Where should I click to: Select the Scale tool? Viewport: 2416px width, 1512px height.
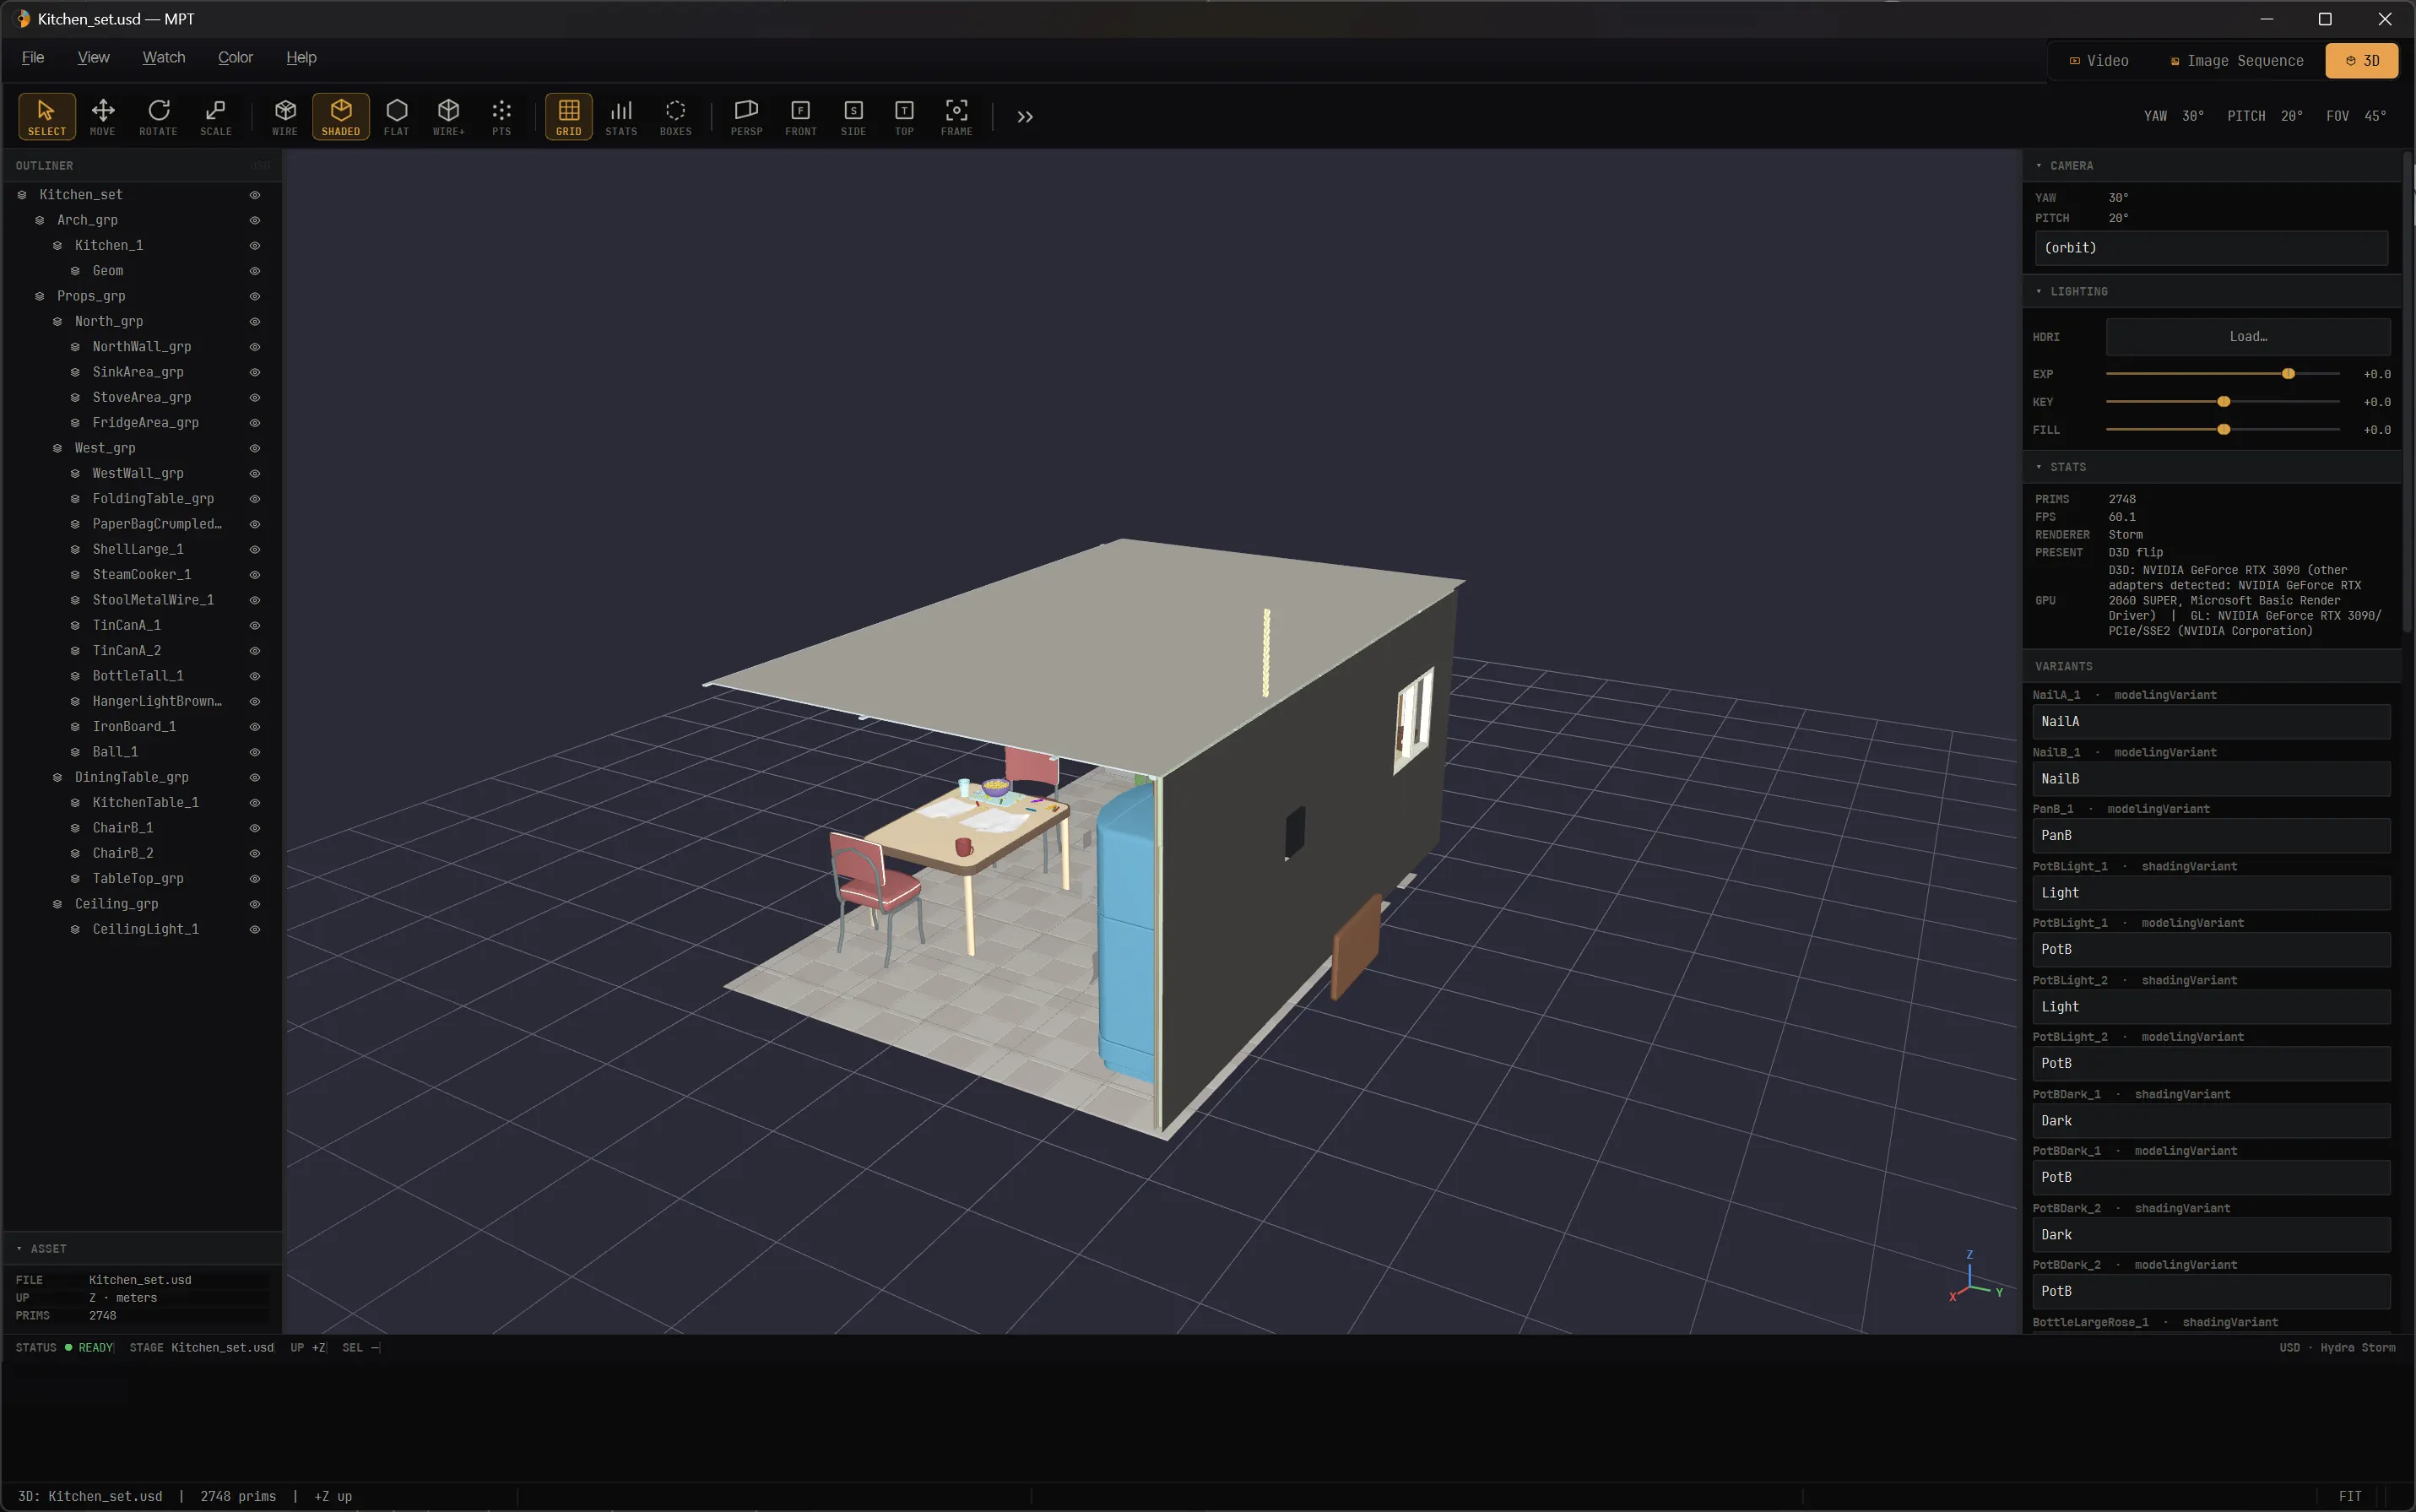pos(215,117)
